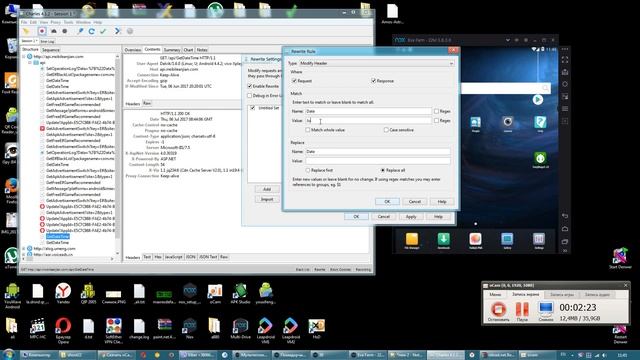The width and height of the screenshot is (640, 360).
Task: Open the green Downloads app in Nox dock
Action: point(444,239)
